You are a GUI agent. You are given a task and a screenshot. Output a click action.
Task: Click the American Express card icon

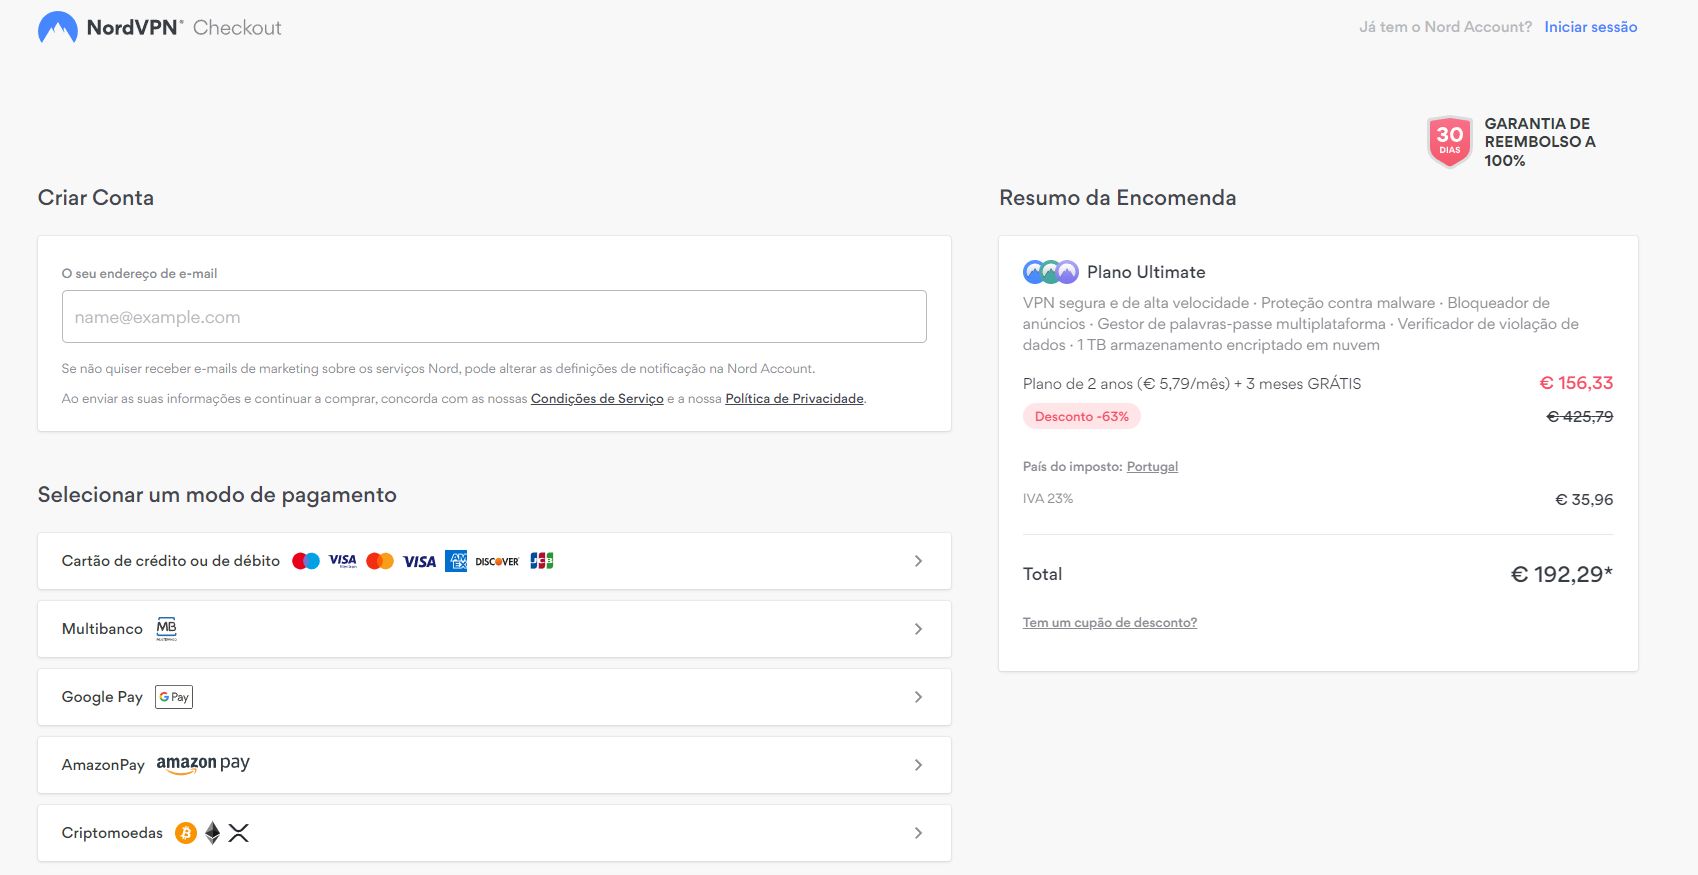(x=456, y=561)
